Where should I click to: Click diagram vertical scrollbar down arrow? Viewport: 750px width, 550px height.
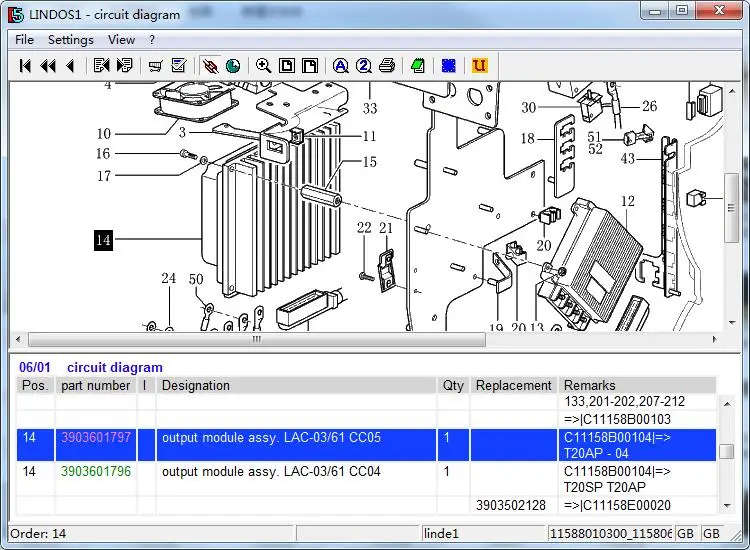tap(732, 323)
